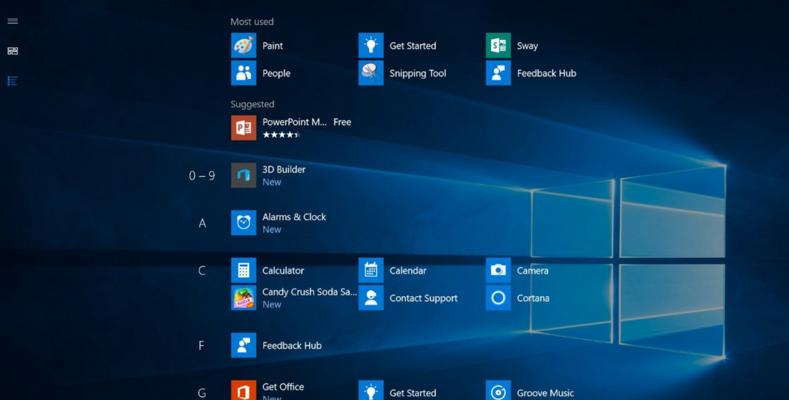Launch the Camera app
789x400 pixels.
(x=517, y=270)
